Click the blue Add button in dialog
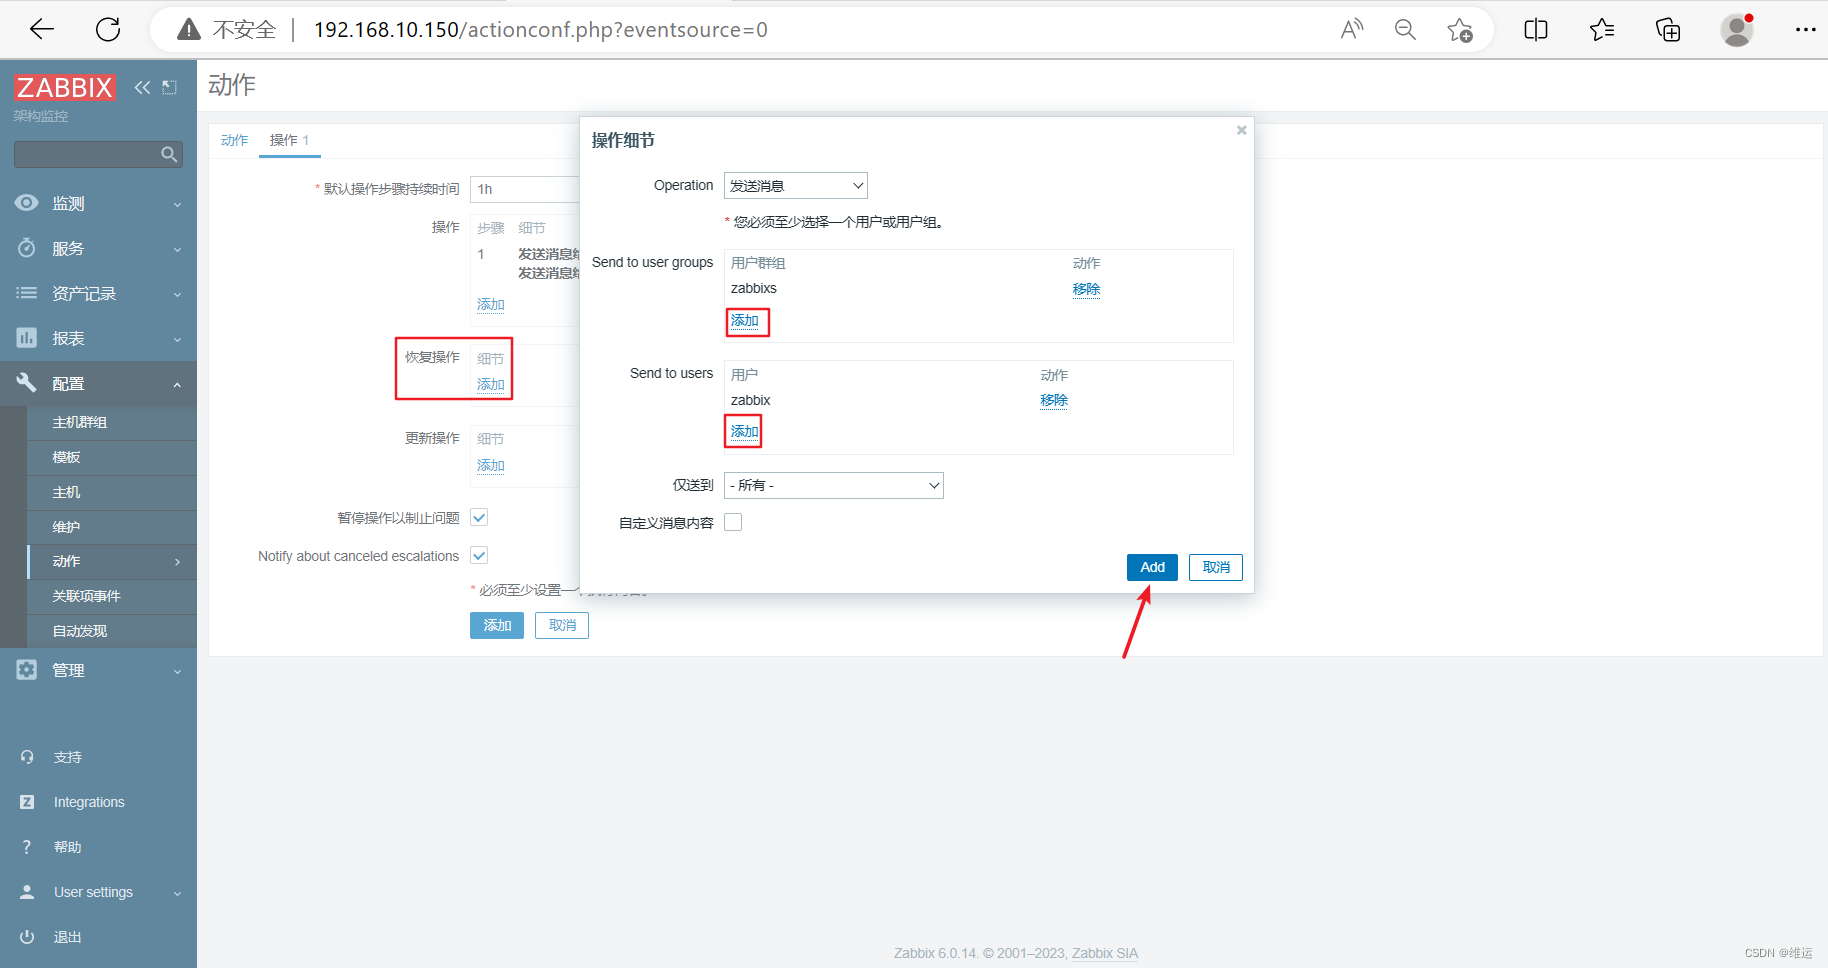 (1152, 567)
